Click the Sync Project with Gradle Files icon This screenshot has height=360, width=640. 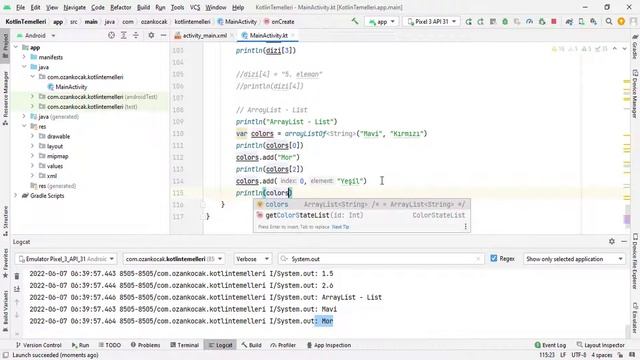tap(569, 22)
